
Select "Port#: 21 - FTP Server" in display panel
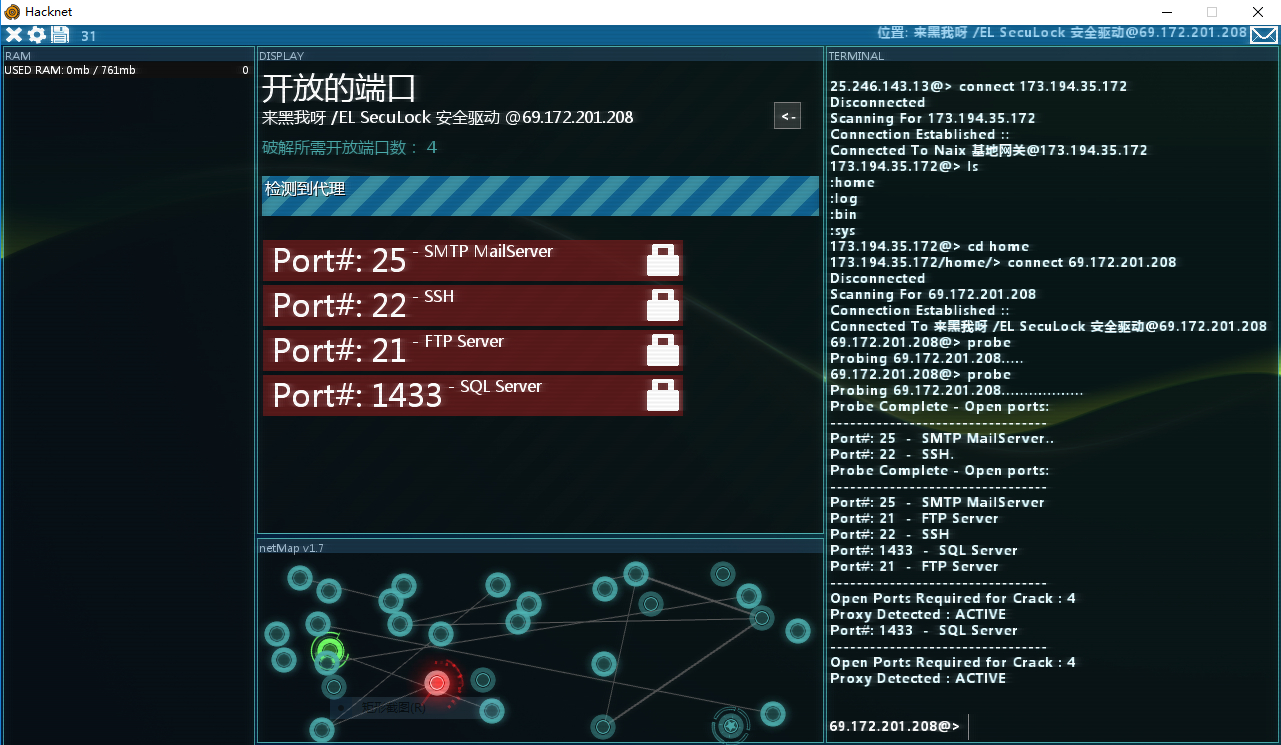473,350
